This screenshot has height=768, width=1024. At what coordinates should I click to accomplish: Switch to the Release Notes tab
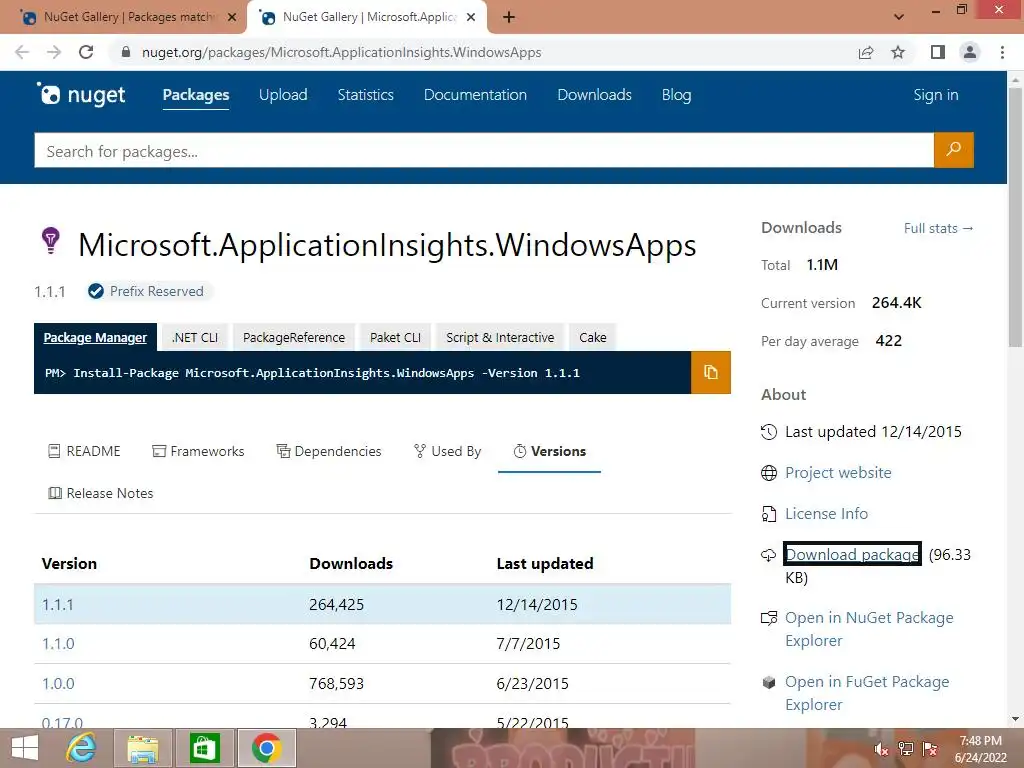click(101, 493)
